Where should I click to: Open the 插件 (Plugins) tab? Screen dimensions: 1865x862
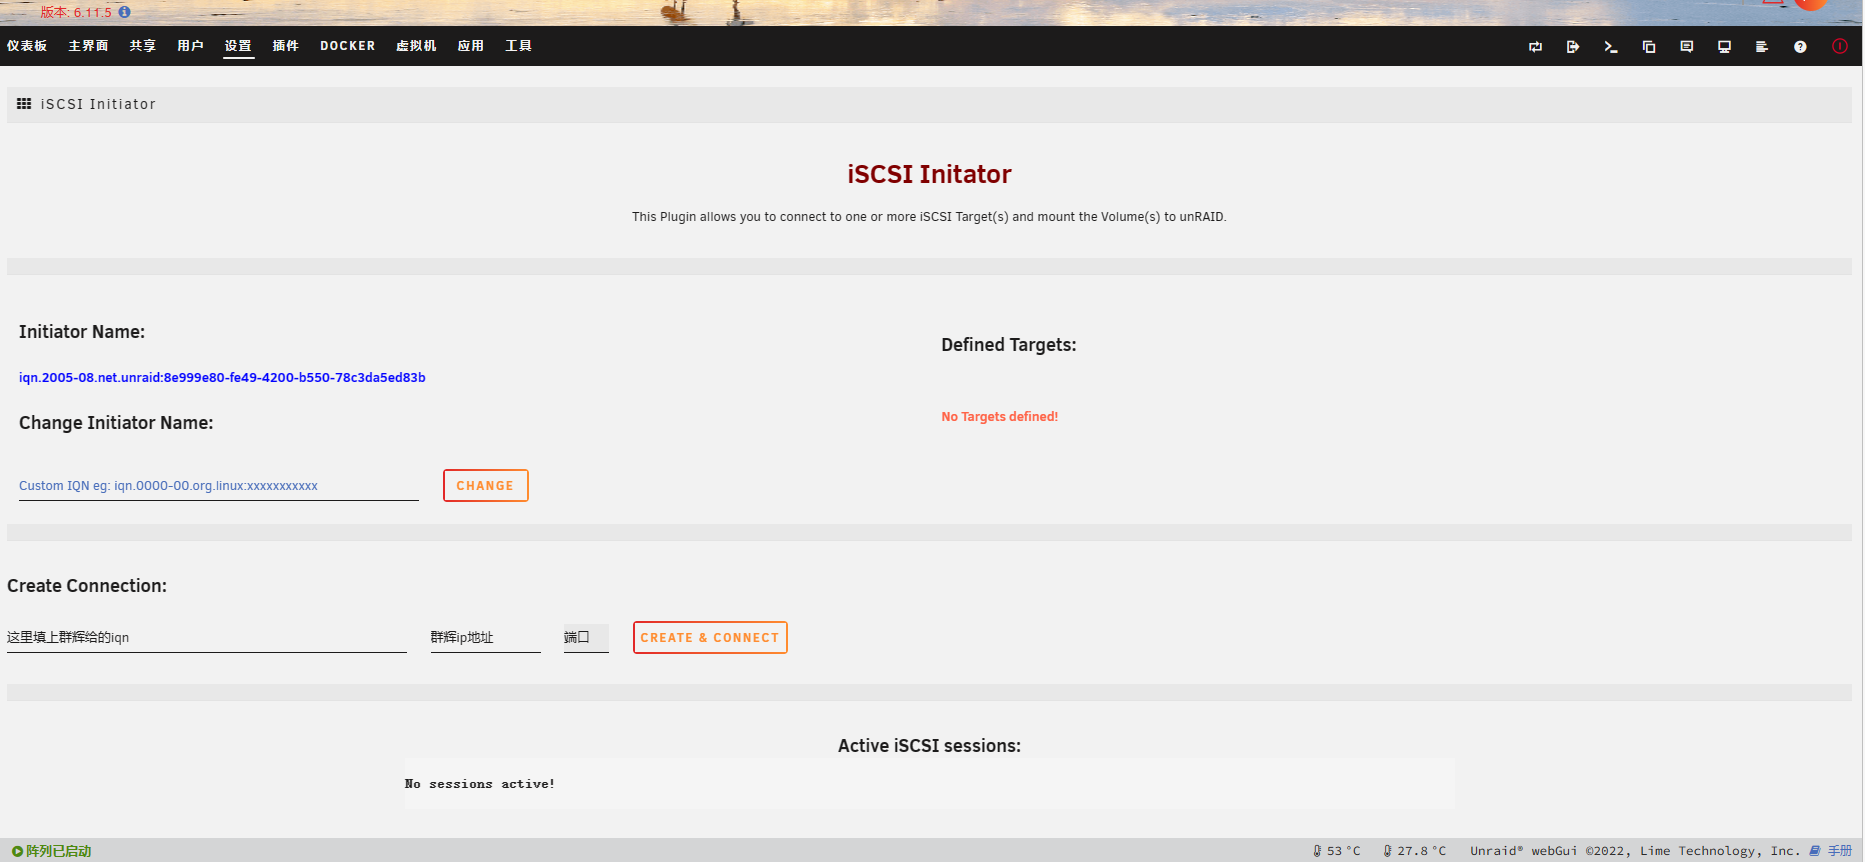[285, 46]
